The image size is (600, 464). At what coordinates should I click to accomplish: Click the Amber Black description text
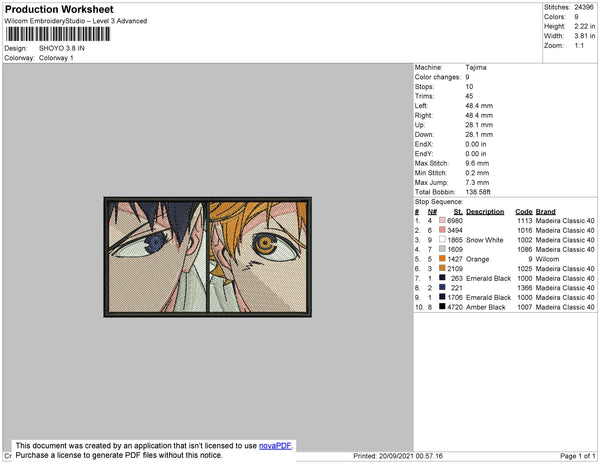pyautogui.click(x=486, y=307)
